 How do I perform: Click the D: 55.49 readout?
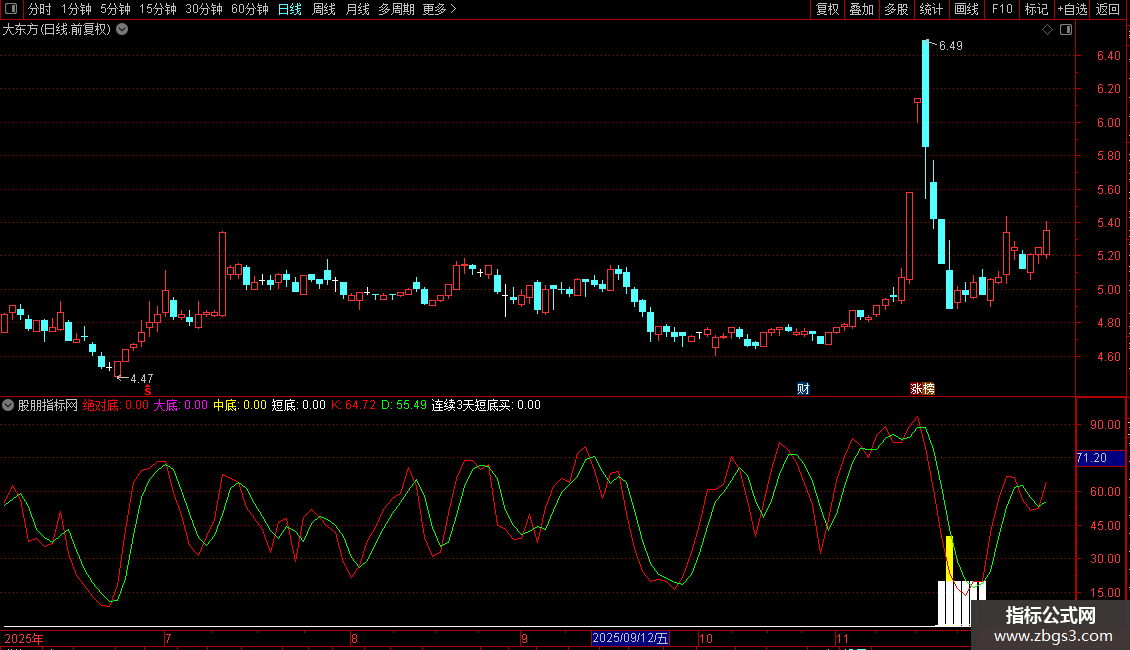[404, 405]
